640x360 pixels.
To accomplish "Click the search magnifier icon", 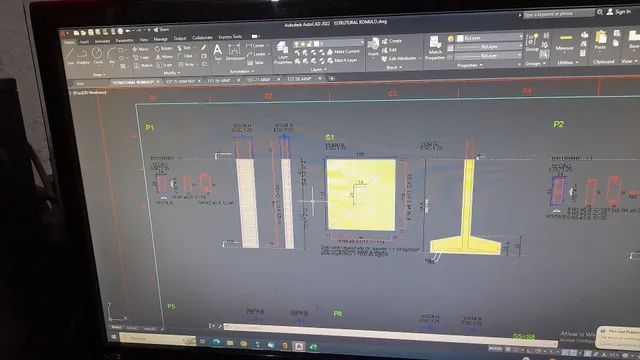I will point(600,12).
